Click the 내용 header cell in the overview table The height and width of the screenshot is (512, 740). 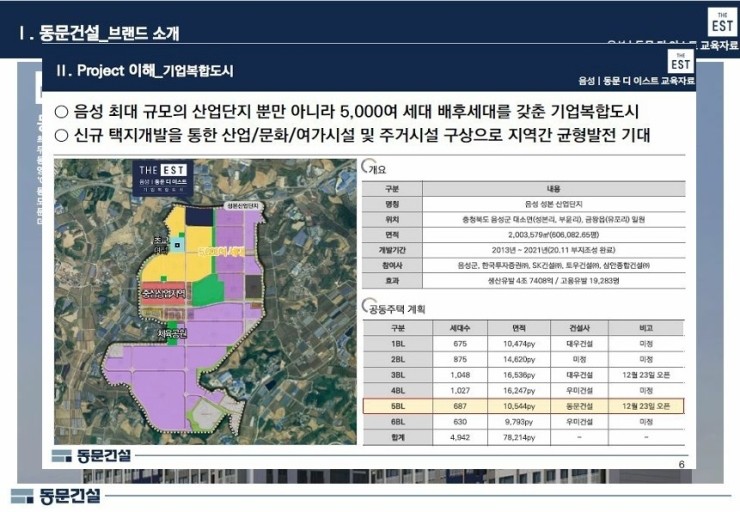pos(554,189)
